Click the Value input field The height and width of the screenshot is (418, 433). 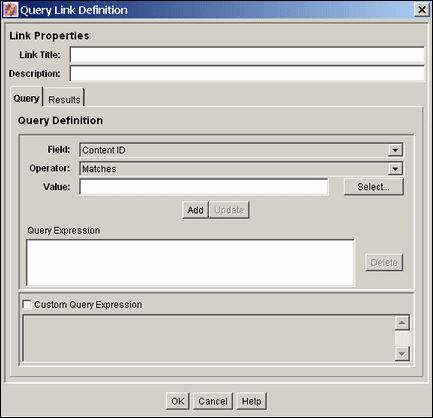[x=204, y=187]
